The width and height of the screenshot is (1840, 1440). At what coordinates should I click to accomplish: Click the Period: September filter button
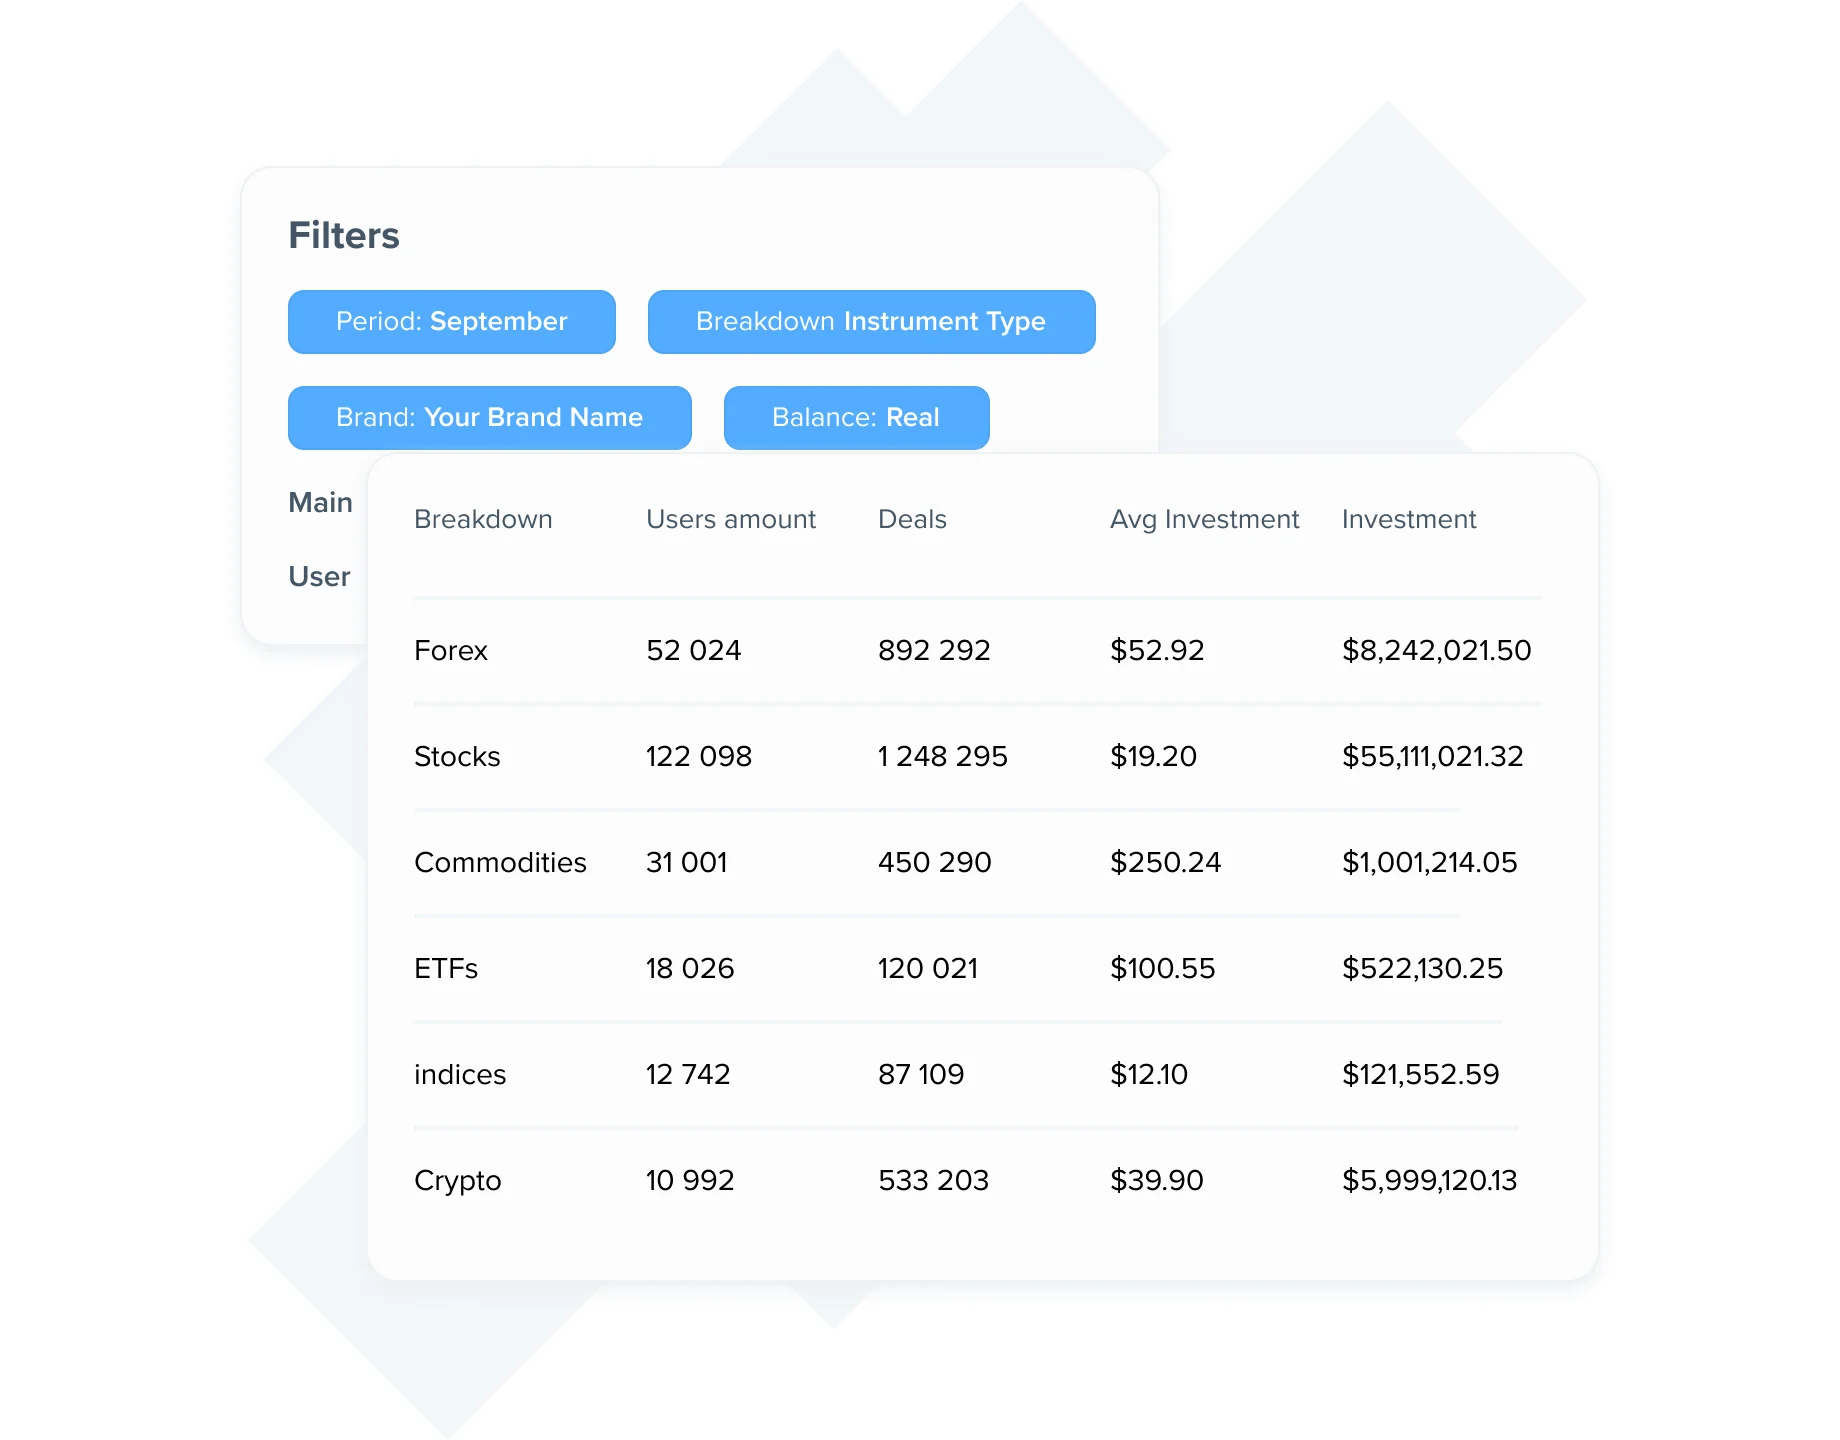pyautogui.click(x=451, y=321)
